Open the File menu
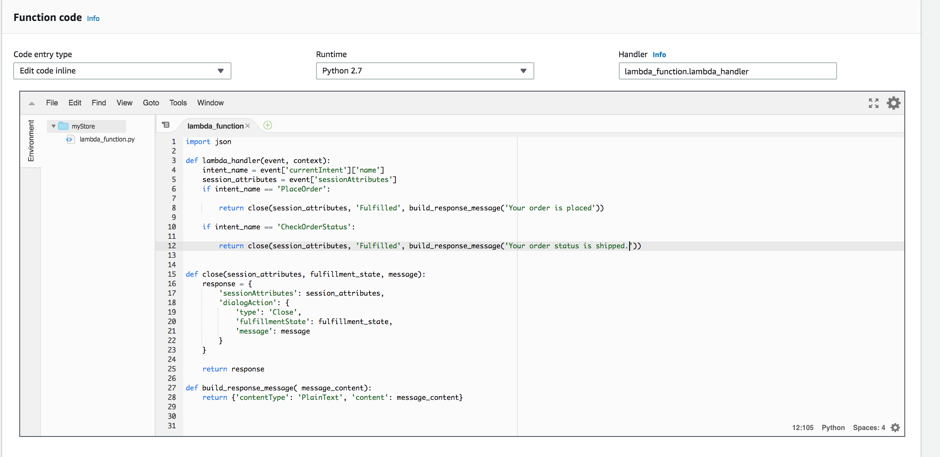The width and height of the screenshot is (940, 457). coord(52,103)
